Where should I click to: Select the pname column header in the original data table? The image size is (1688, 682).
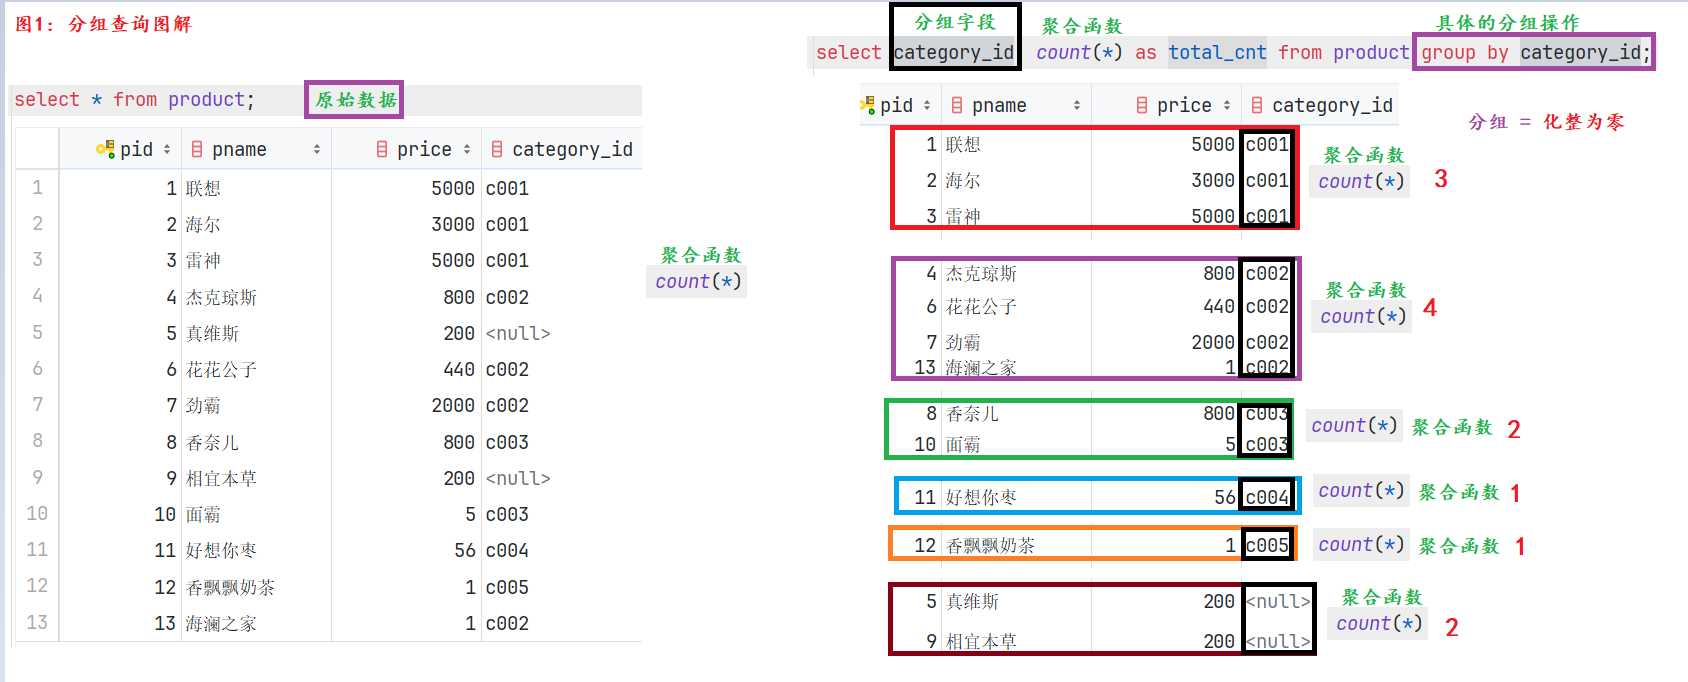[256, 149]
